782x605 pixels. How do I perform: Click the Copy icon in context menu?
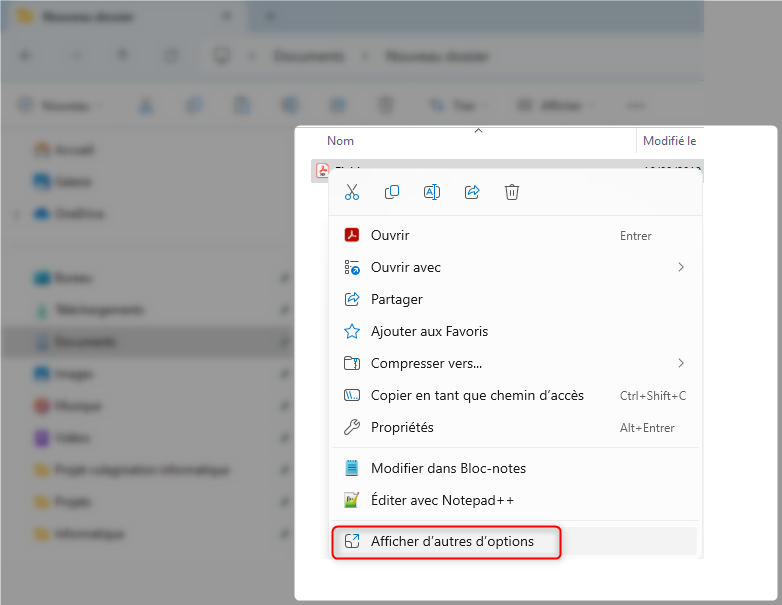tap(392, 192)
